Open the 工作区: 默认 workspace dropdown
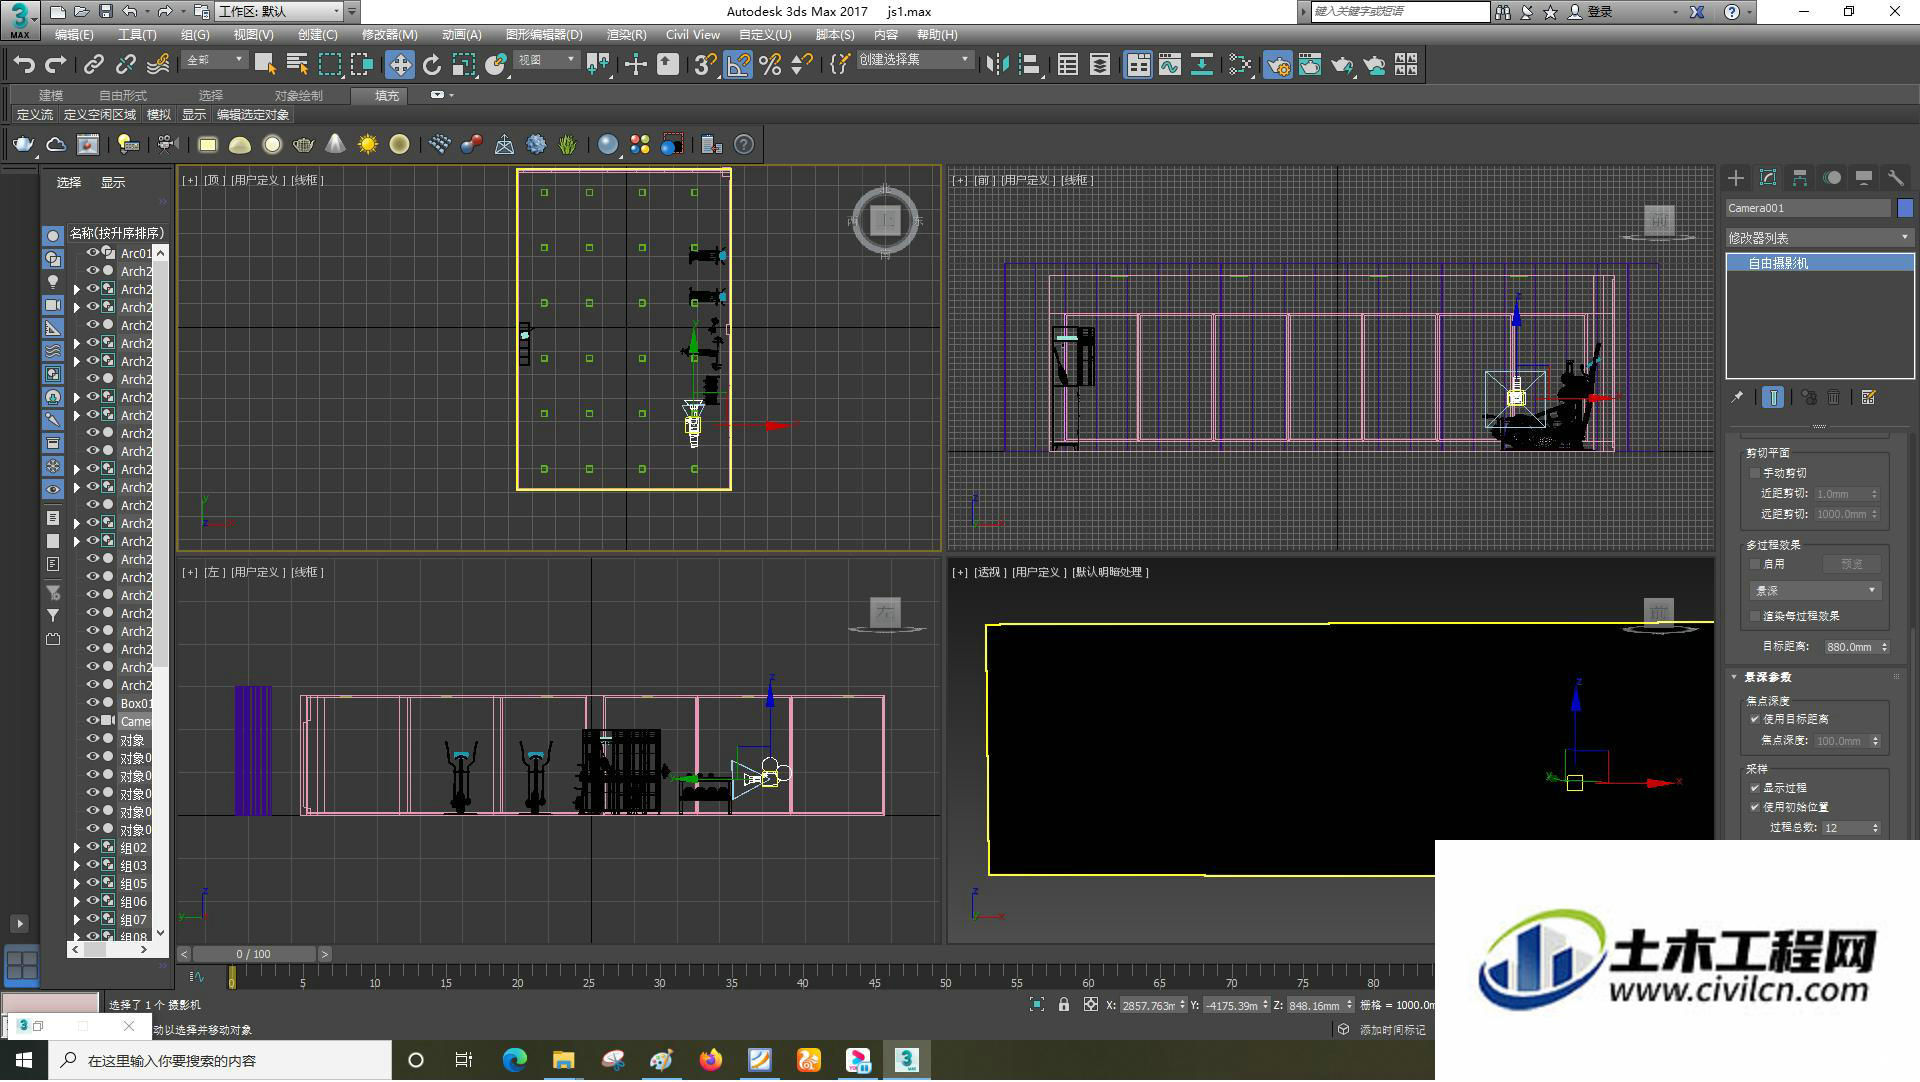 [280, 12]
